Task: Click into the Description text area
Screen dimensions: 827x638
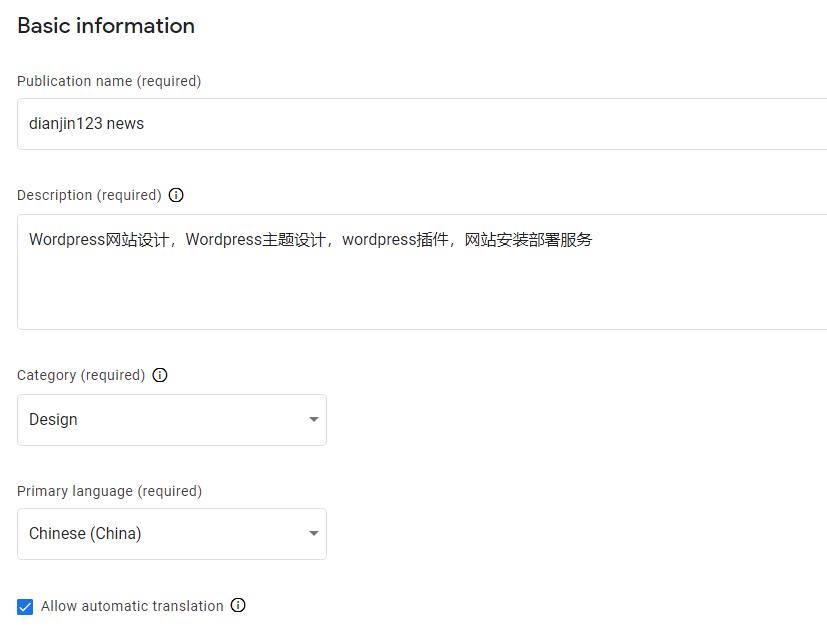Action: tap(422, 272)
